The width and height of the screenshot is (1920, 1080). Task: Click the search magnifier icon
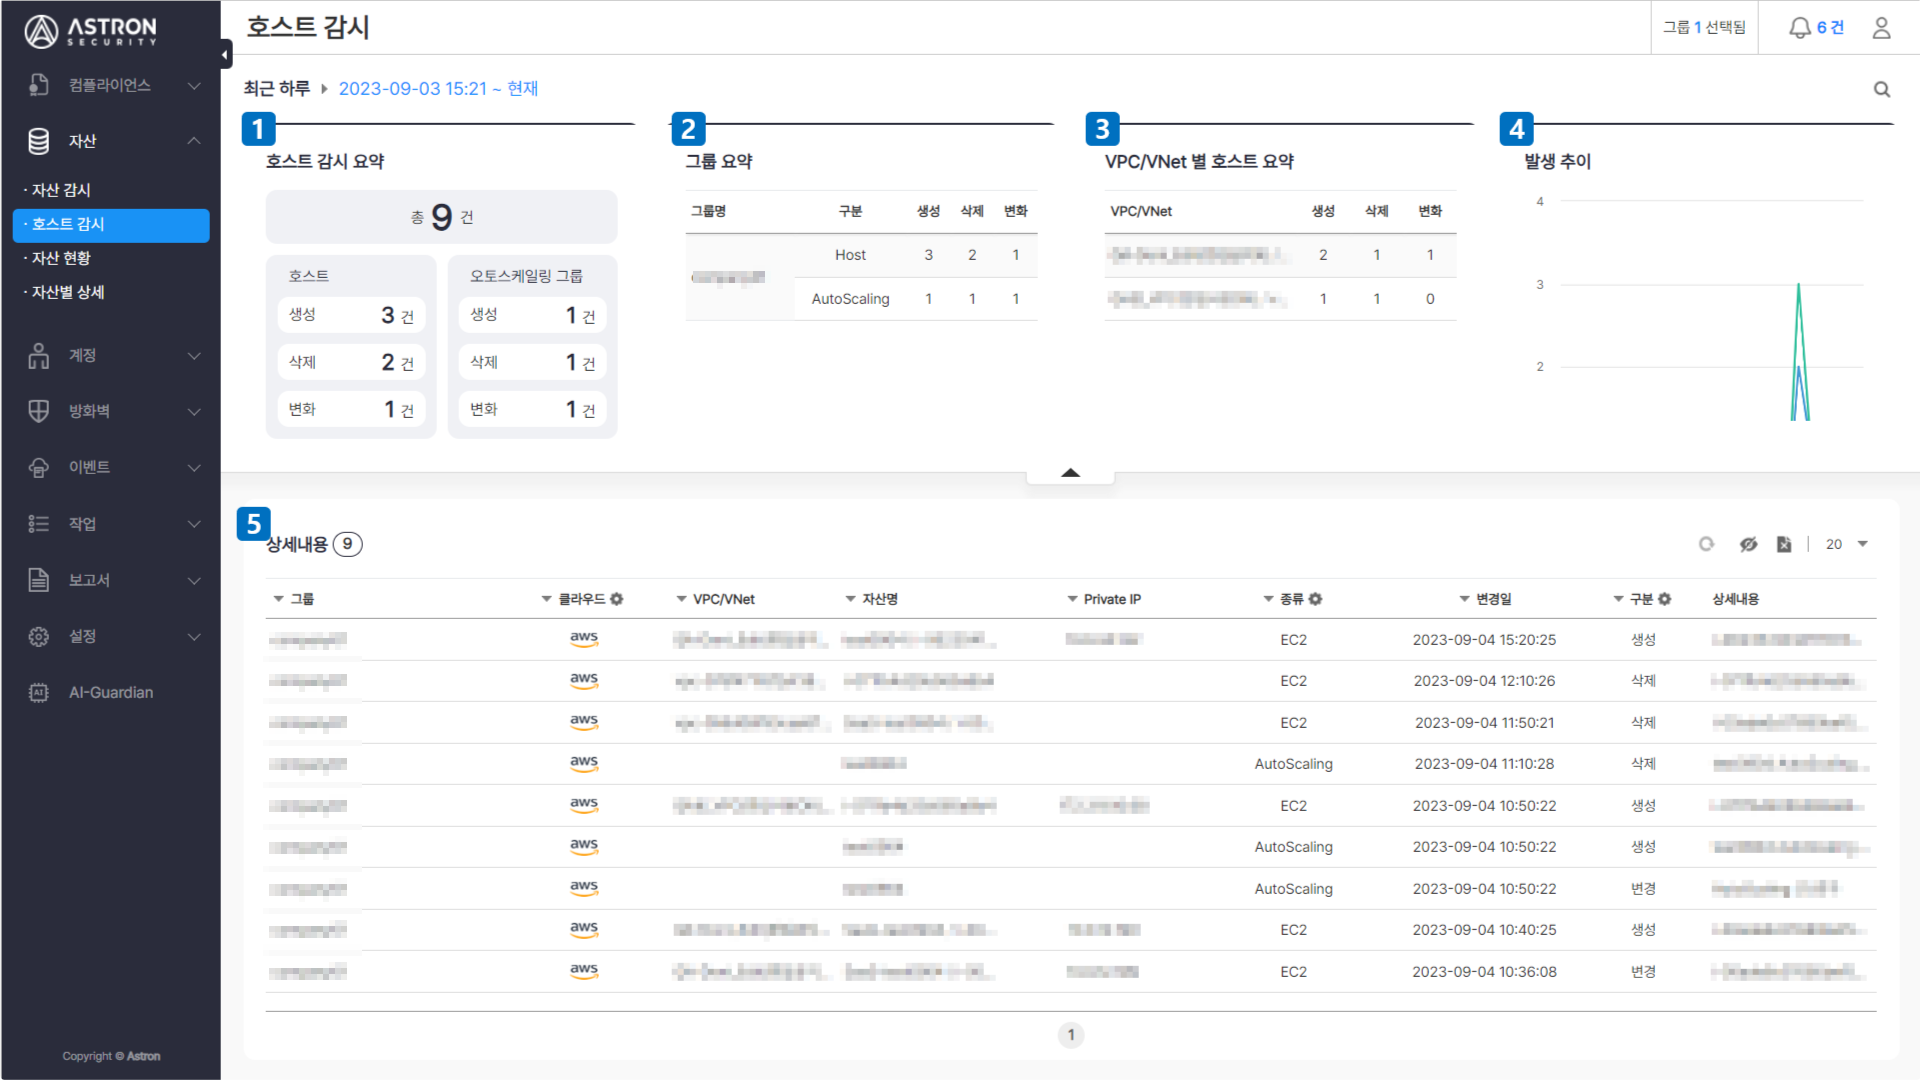pos(1881,89)
